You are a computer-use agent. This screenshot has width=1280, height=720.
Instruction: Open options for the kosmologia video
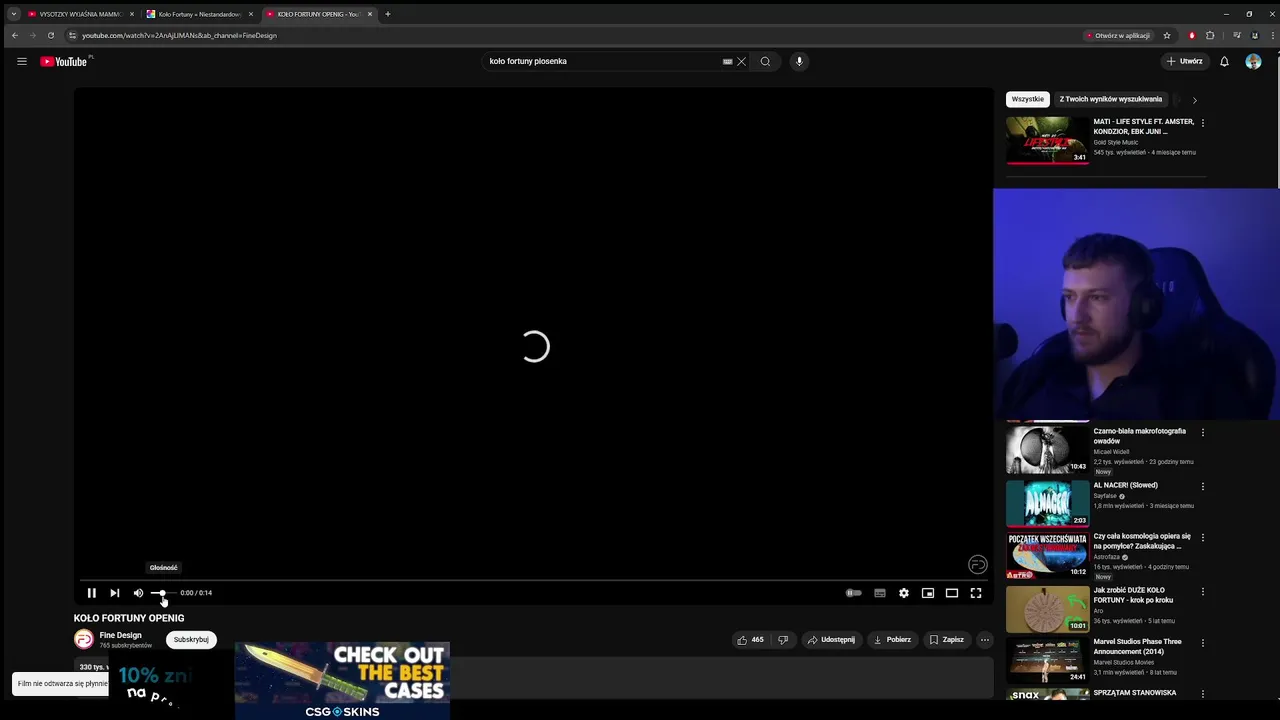[x=1202, y=538]
